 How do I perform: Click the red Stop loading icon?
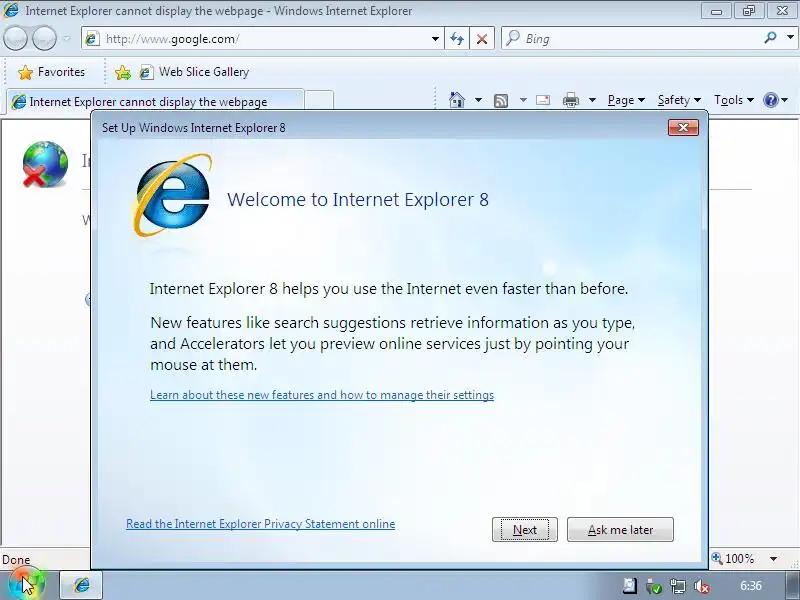coord(481,39)
